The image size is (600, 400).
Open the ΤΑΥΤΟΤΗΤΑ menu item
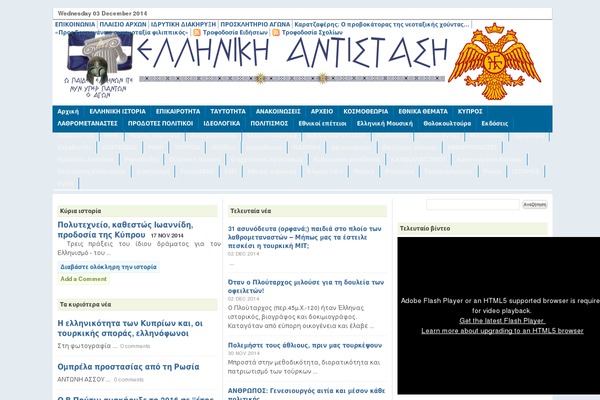point(228,111)
